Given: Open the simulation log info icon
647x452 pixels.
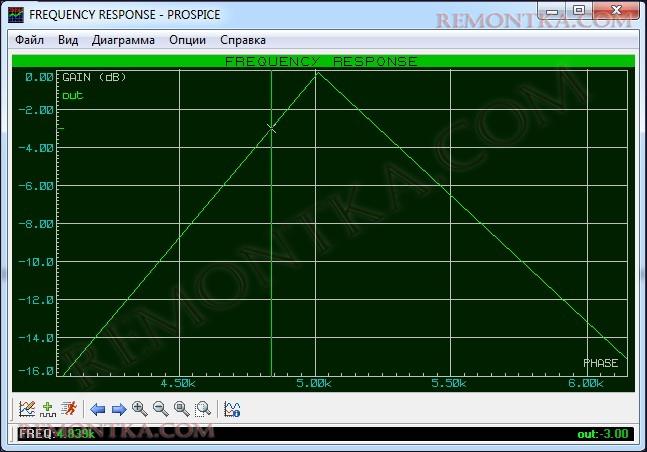Looking at the screenshot, I should pos(232,408).
